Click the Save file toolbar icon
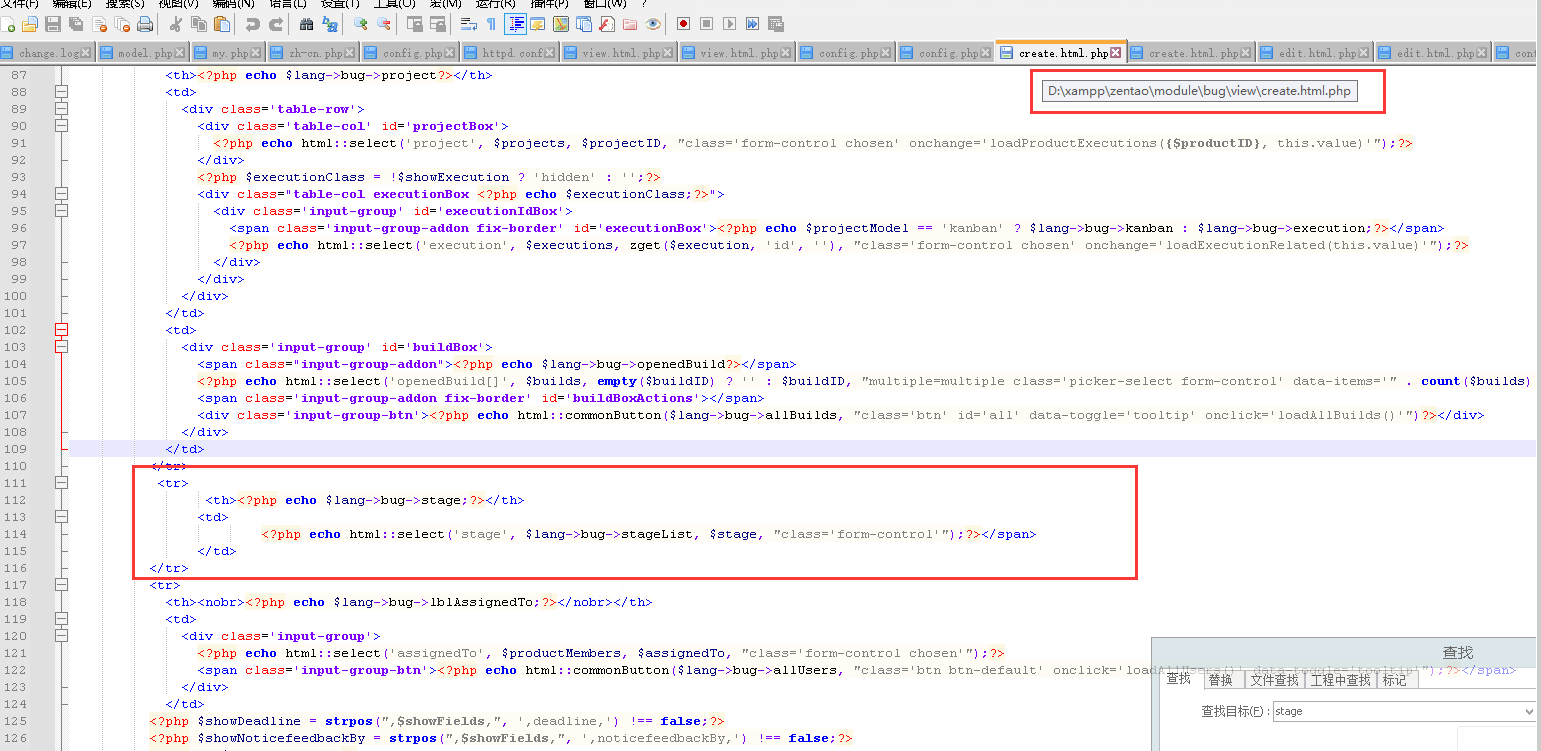The width and height of the screenshot is (1541, 751). tap(53, 24)
